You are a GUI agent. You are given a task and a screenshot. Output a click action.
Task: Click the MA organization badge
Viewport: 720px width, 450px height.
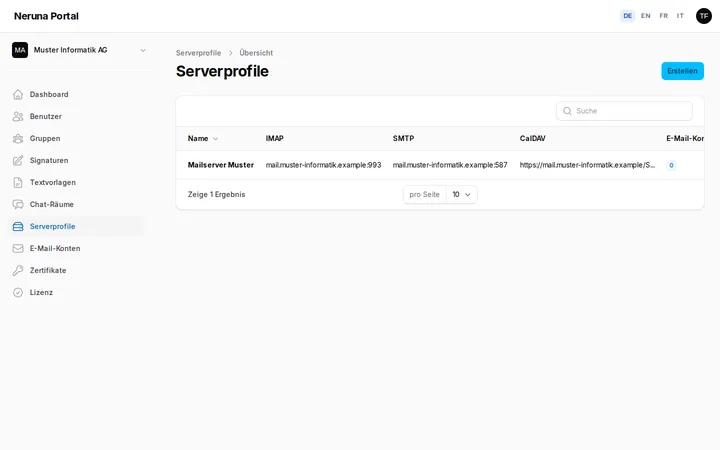point(20,50)
